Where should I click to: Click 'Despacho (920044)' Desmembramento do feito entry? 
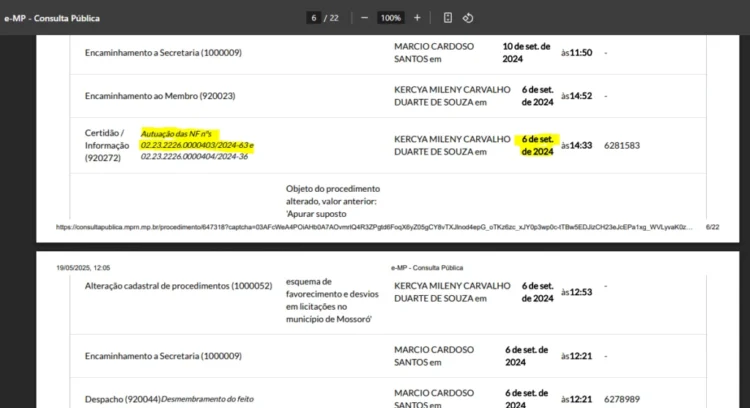click(169, 399)
